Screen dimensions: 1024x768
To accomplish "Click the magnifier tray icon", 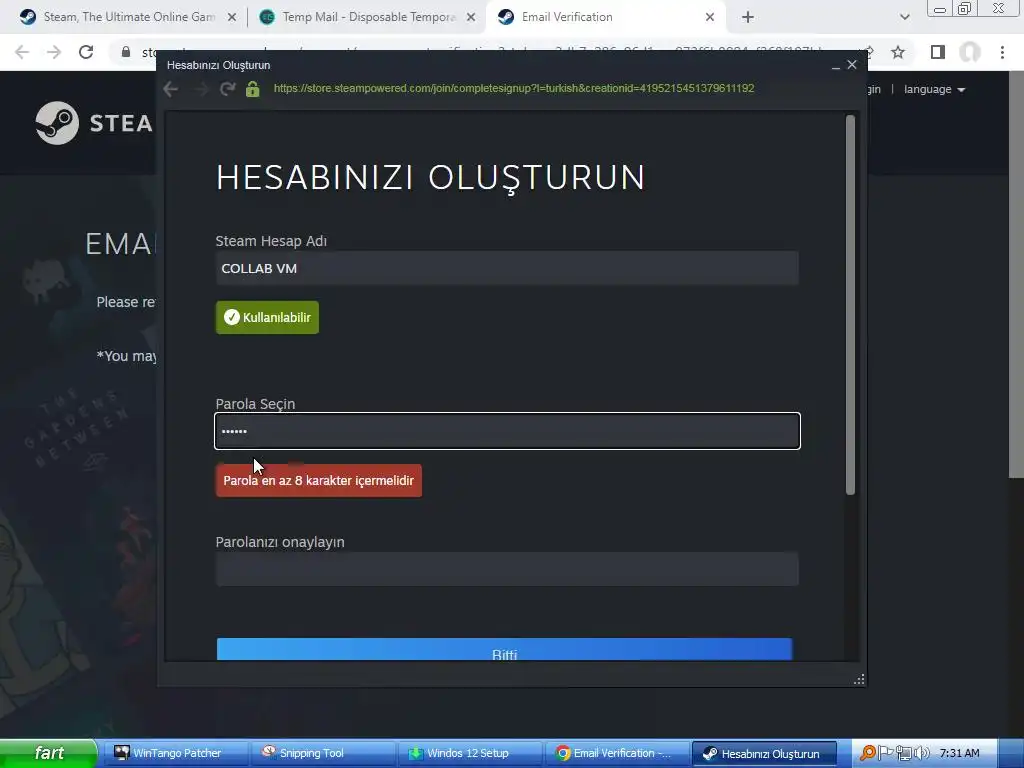I will [868, 753].
